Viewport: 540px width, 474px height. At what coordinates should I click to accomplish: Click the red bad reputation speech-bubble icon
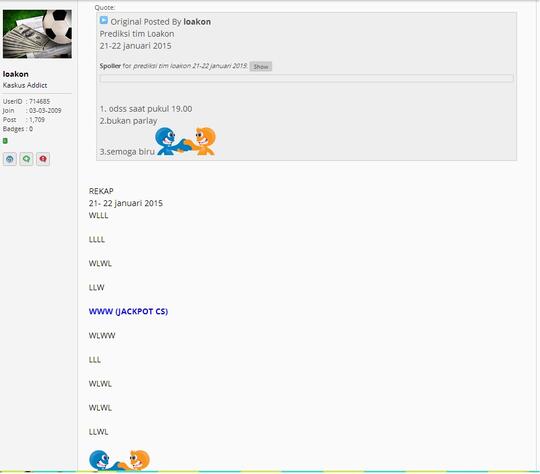pyautogui.click(x=43, y=159)
